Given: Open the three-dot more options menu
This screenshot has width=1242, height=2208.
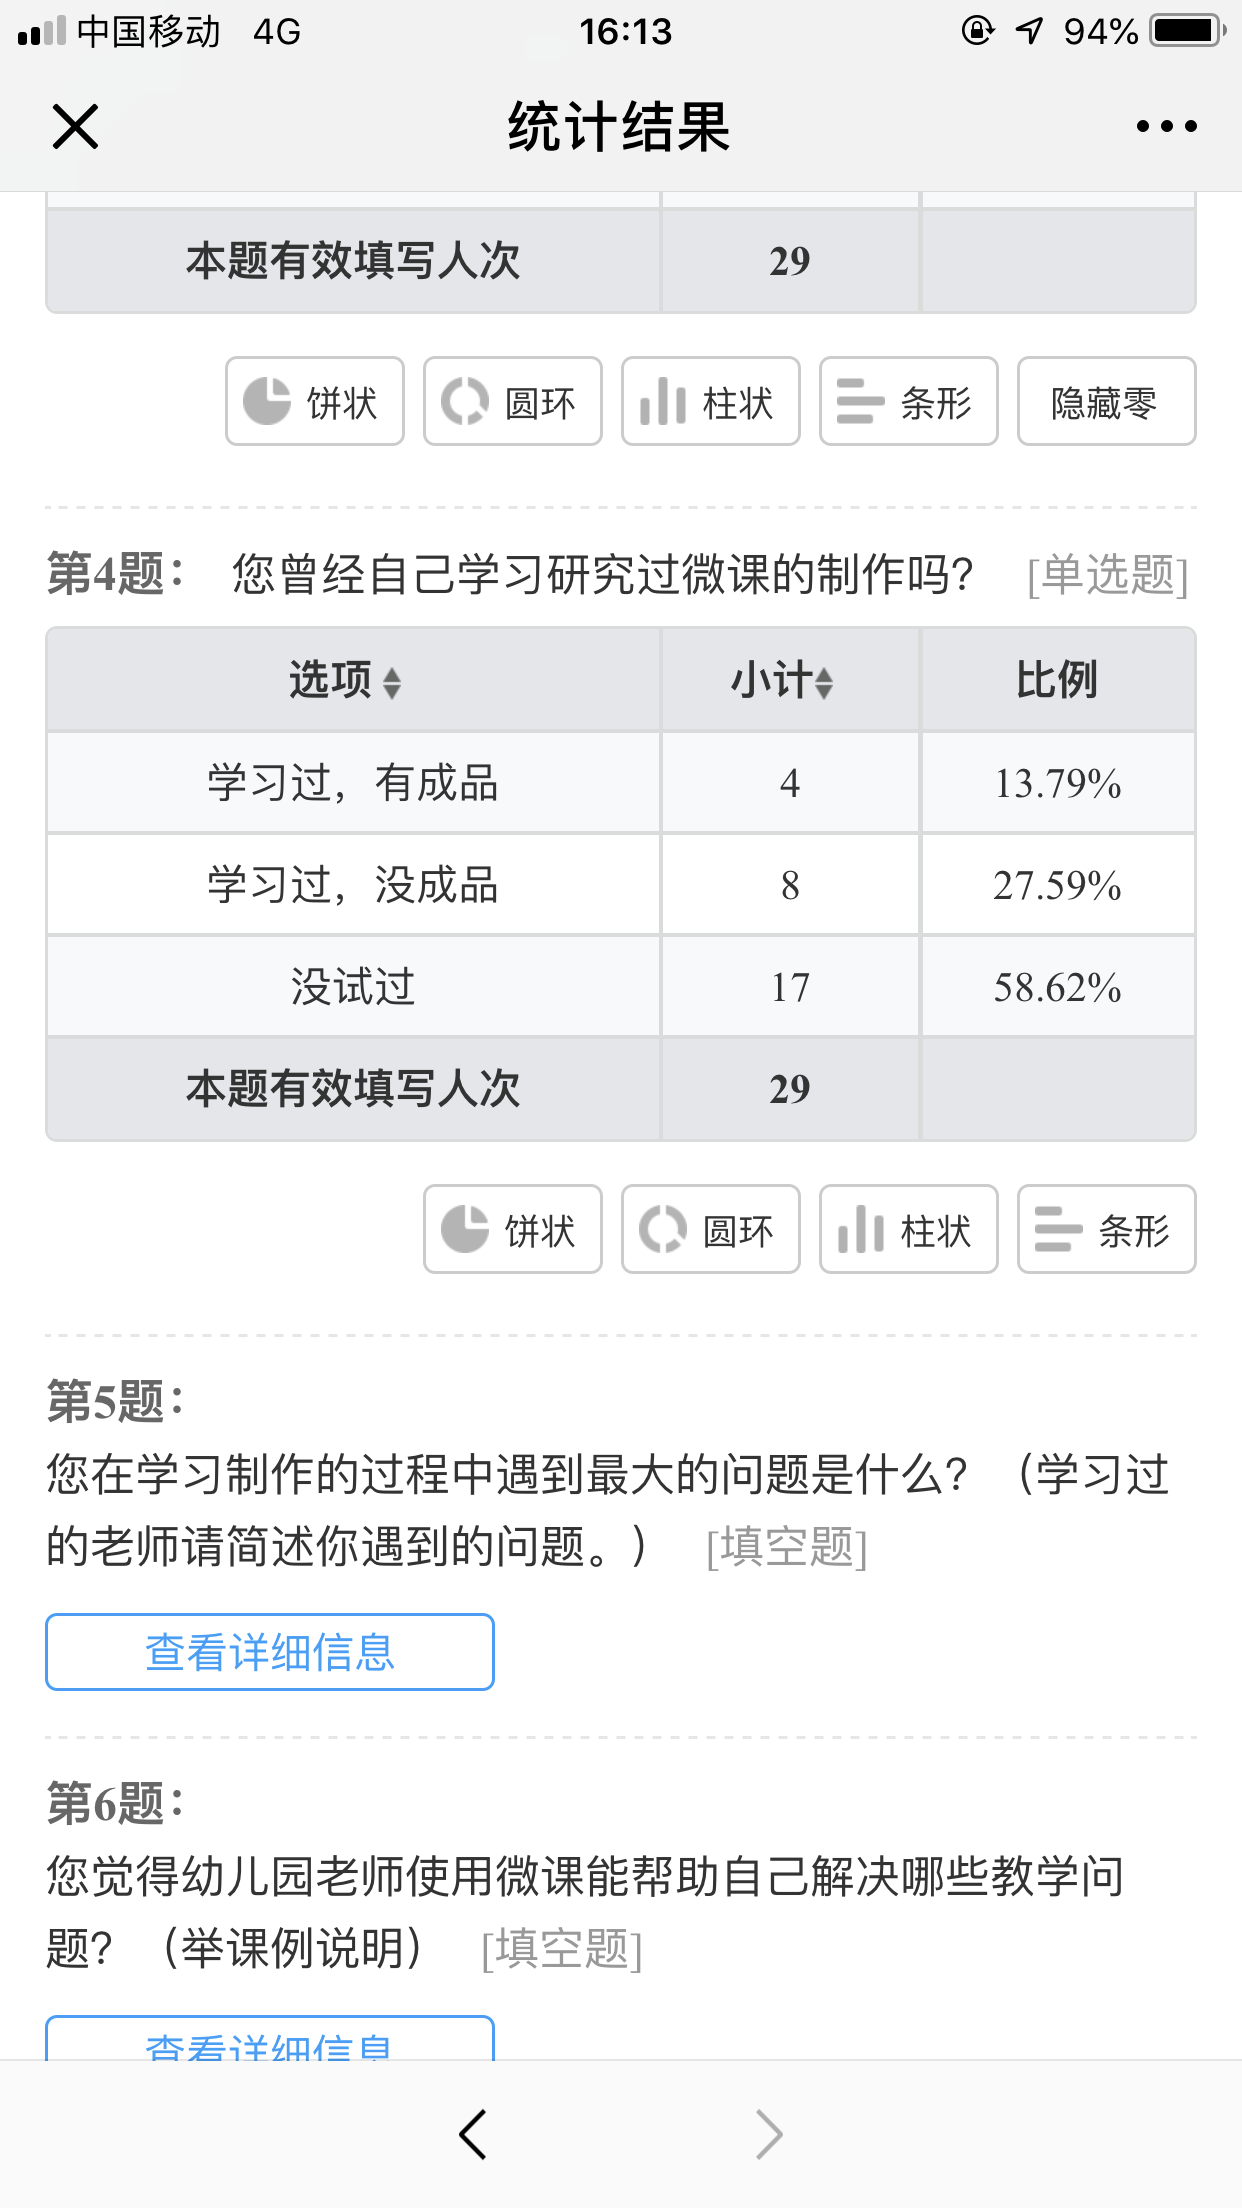Looking at the screenshot, I should 1166,126.
